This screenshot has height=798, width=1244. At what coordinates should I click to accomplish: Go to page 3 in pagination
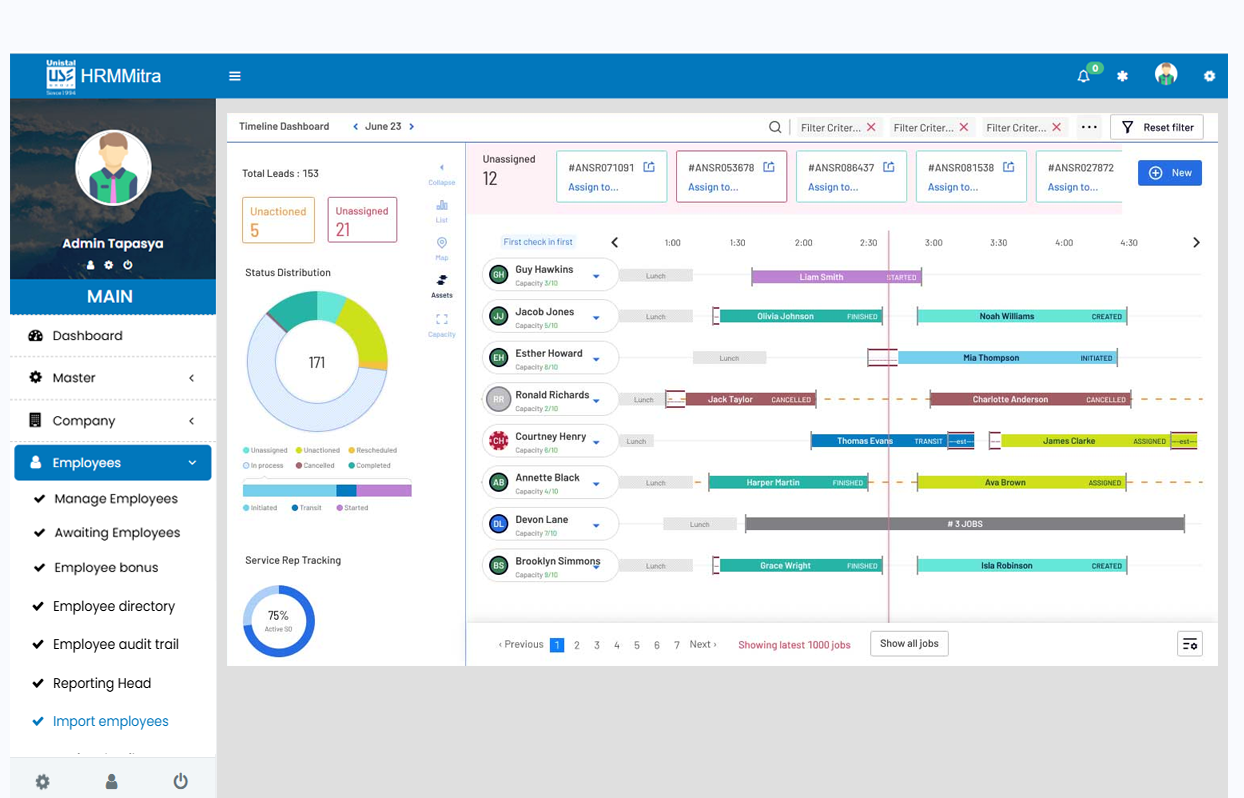pyautogui.click(x=597, y=645)
